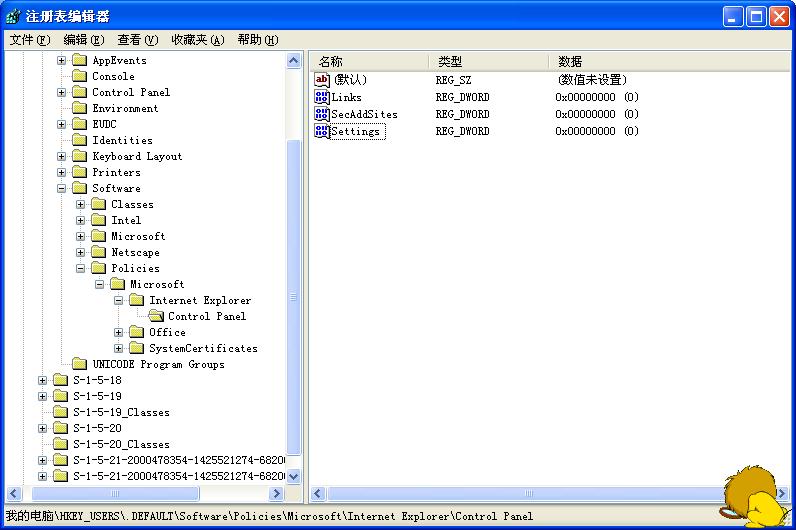Open the 帮助(H) menu
The image size is (796, 530).
[x=258, y=40]
